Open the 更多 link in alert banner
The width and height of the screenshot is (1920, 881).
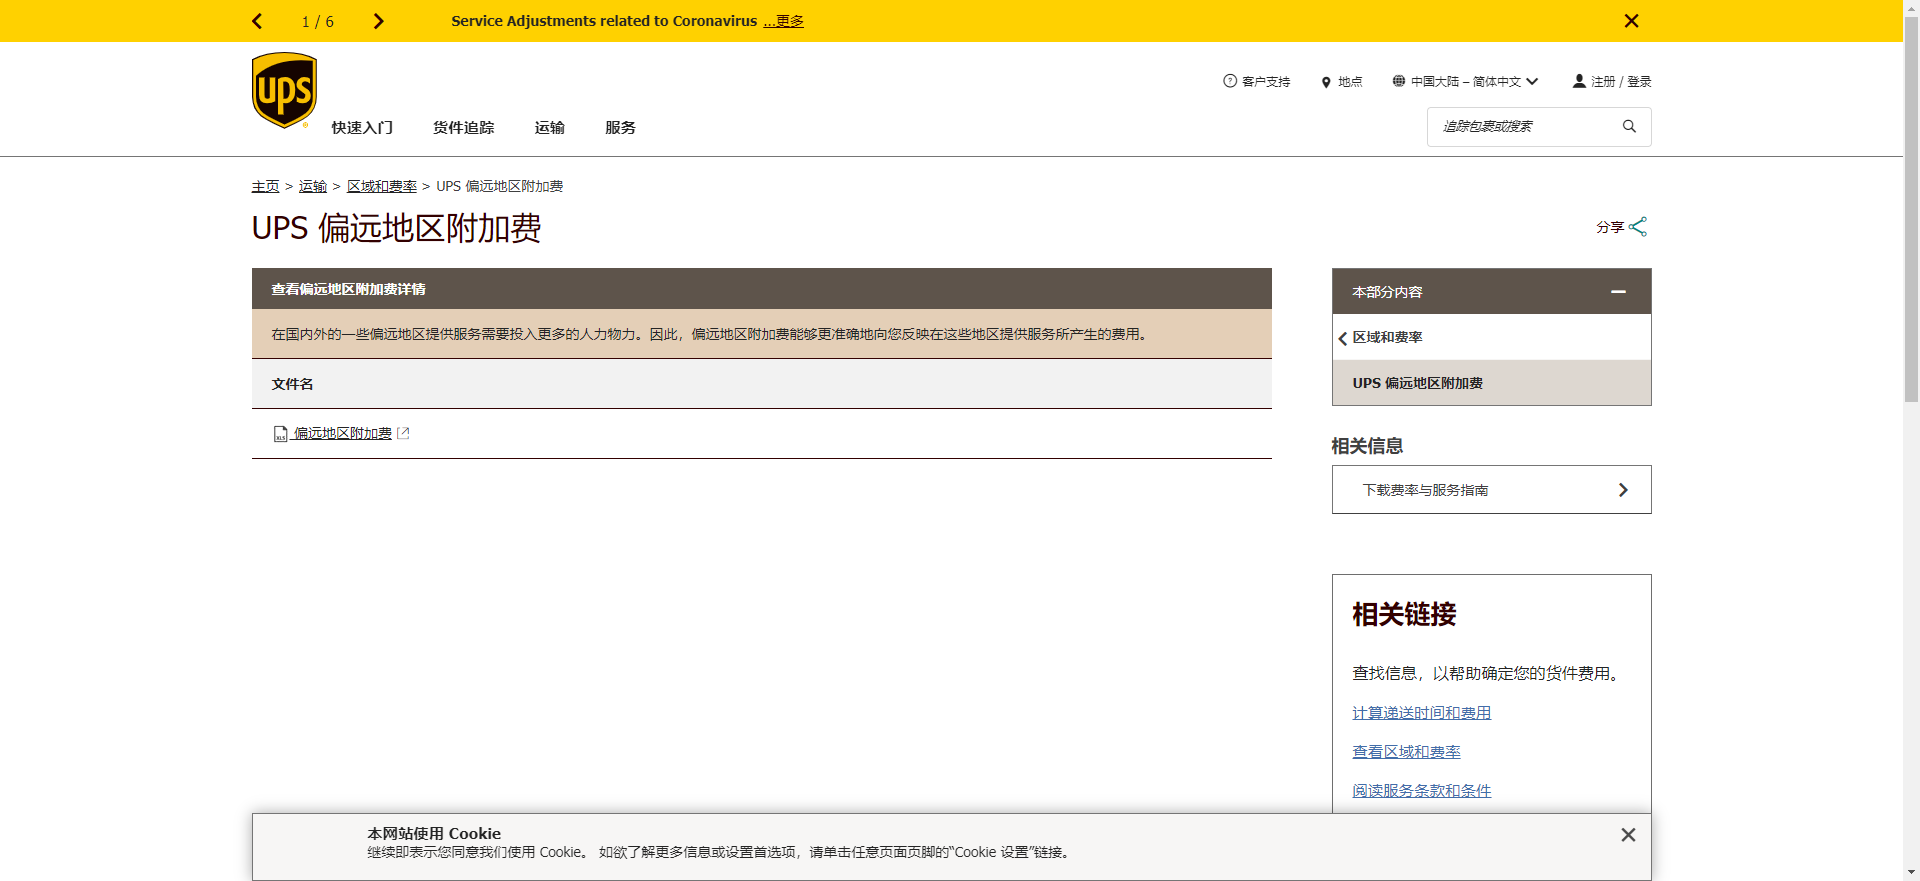point(784,21)
